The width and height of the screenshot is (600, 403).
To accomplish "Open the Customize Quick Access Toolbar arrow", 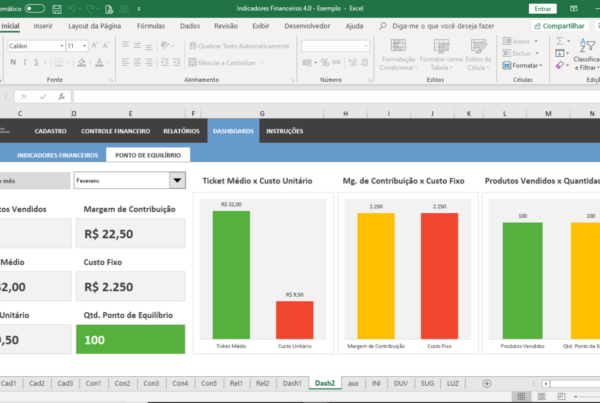I will [x=139, y=9].
